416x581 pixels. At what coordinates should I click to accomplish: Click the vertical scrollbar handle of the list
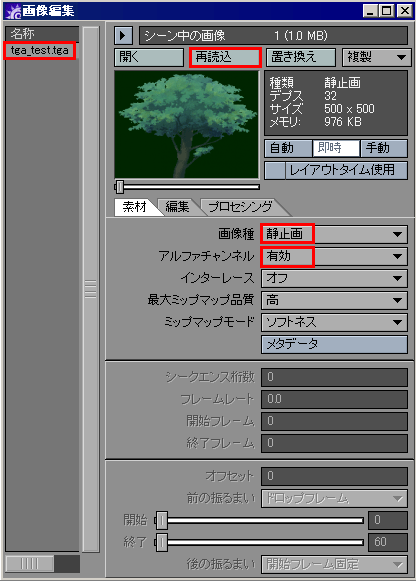[91, 289]
